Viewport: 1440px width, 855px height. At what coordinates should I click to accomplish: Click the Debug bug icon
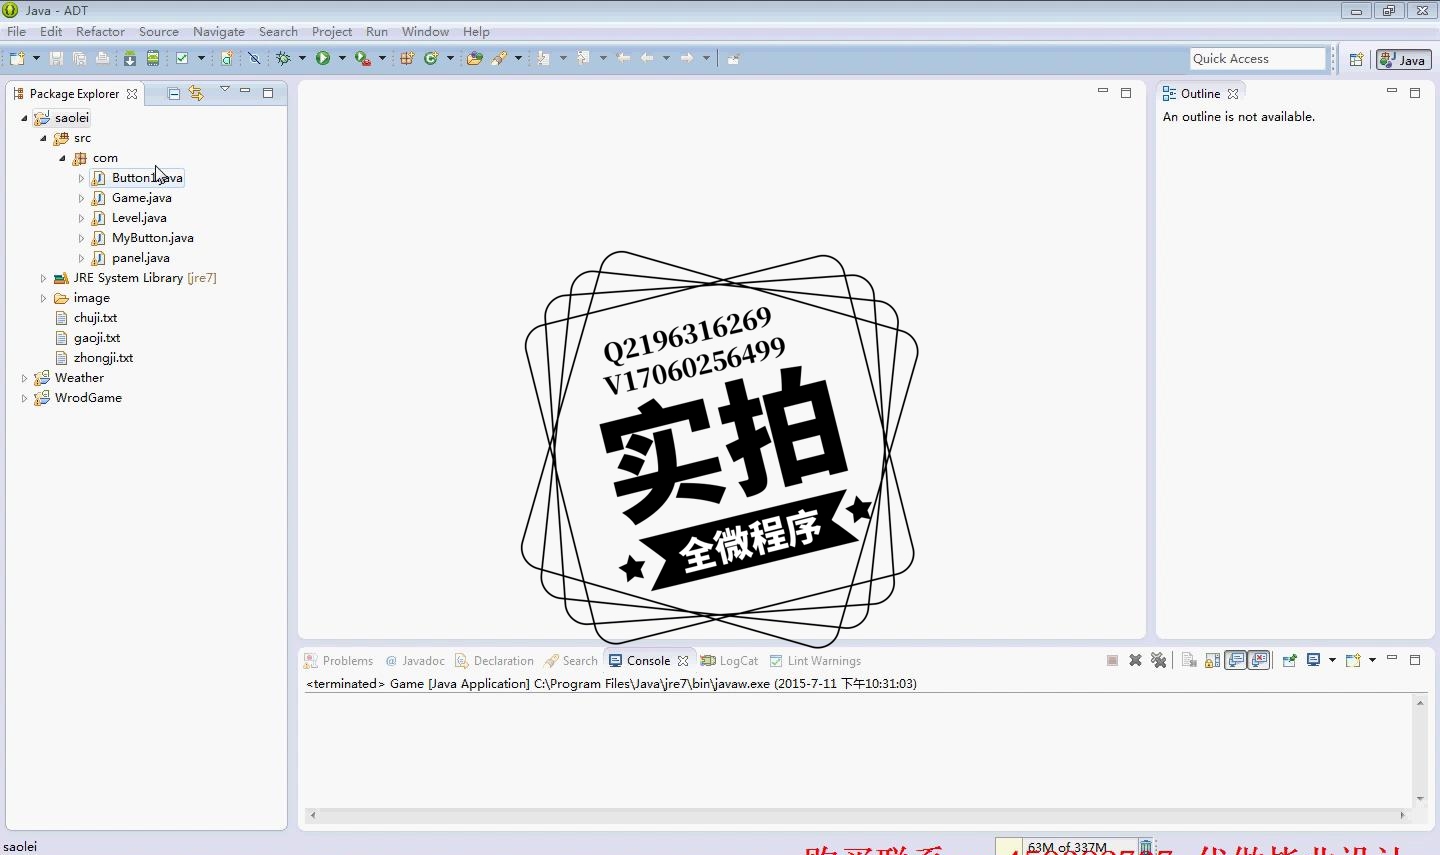pos(283,59)
